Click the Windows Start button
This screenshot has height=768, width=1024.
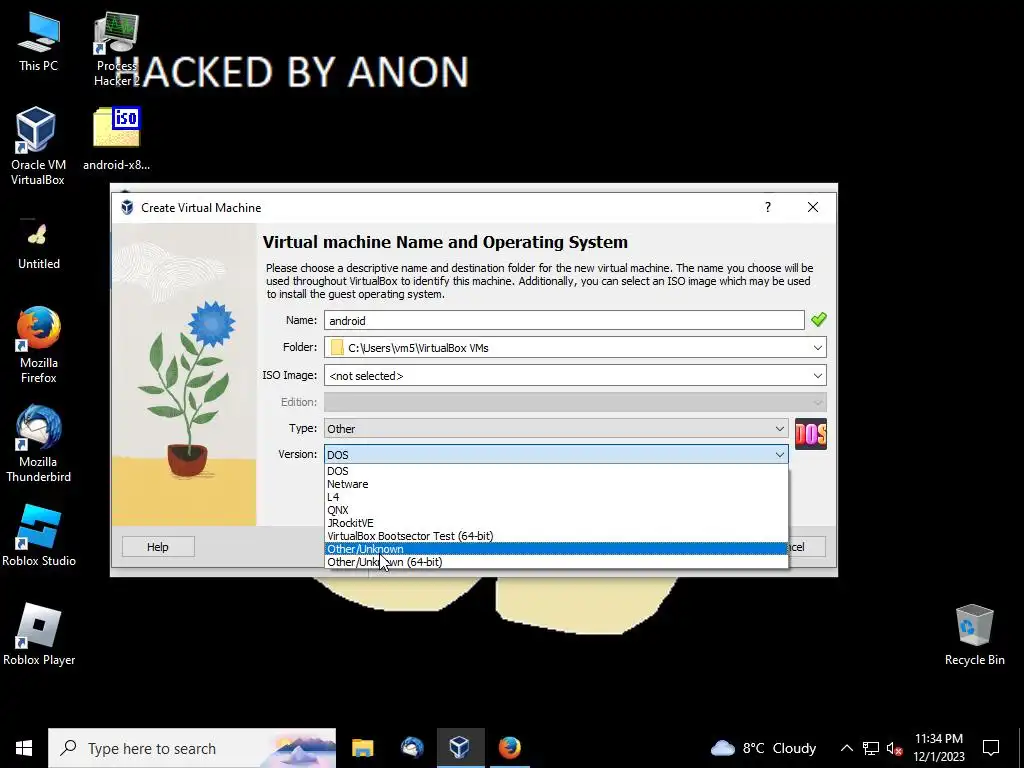[x=24, y=748]
